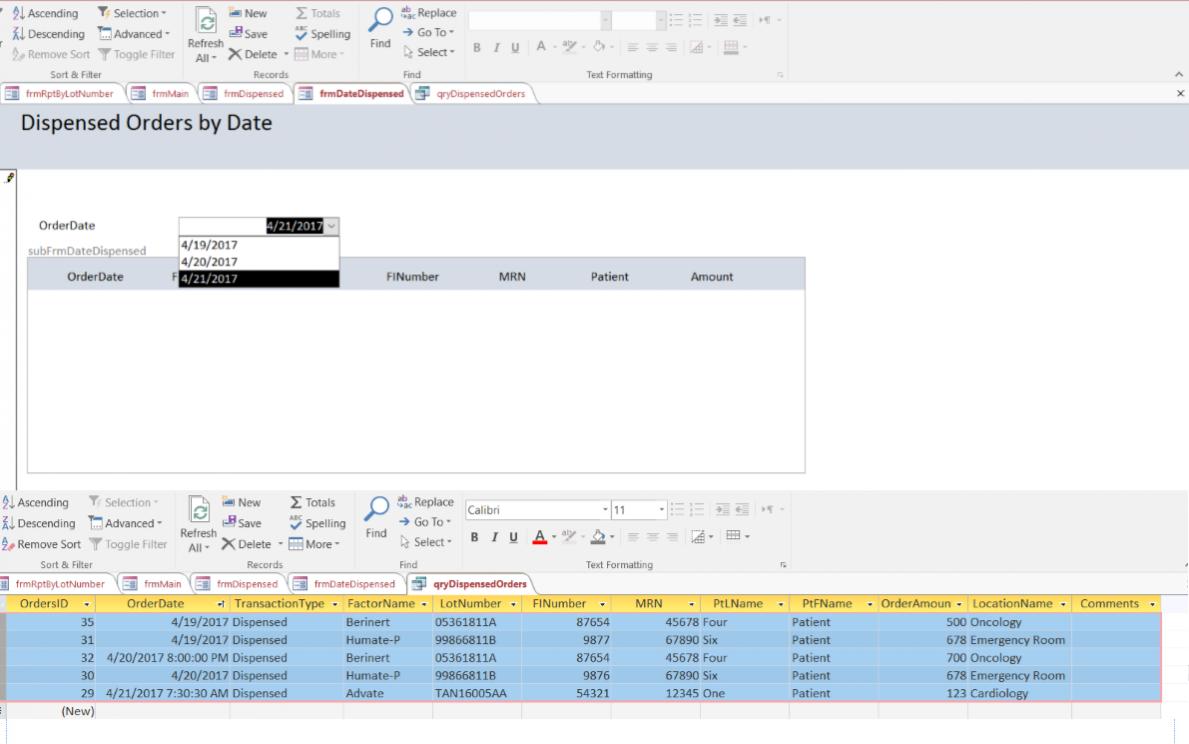The image size is (1189, 744).
Task: Click Remove Sort in the lower ribbon
Action: coord(41,544)
